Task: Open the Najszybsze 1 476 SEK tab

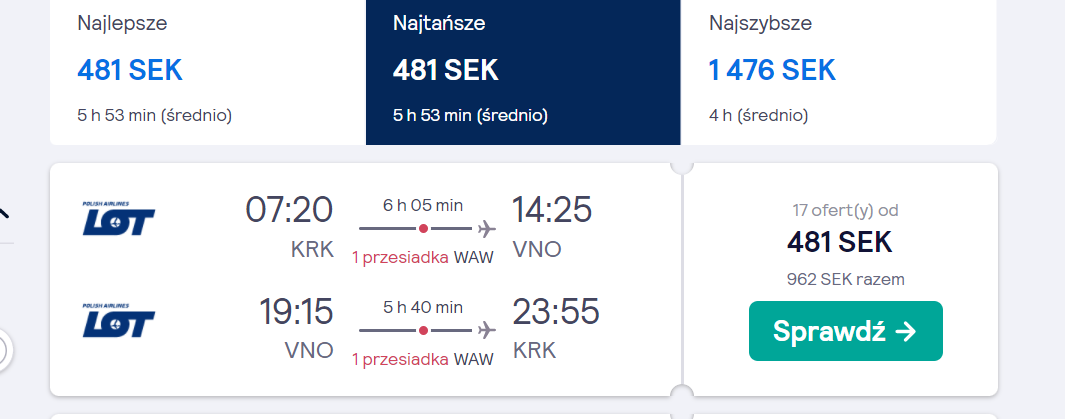Action: [x=838, y=72]
